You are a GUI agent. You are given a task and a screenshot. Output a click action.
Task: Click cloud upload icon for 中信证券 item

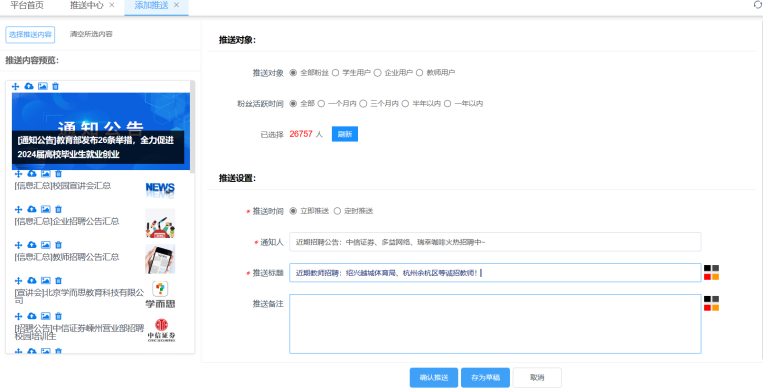[32, 316]
